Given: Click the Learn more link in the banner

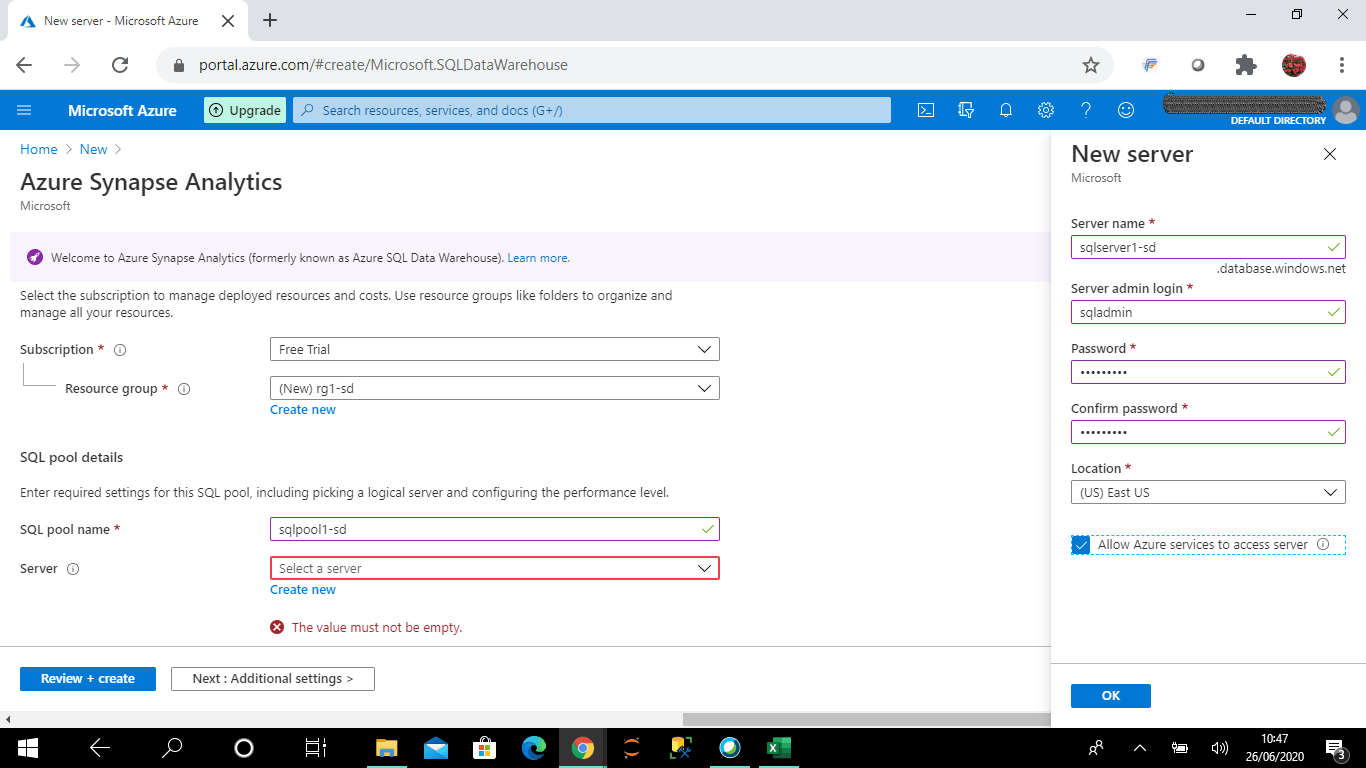Looking at the screenshot, I should click(538, 258).
